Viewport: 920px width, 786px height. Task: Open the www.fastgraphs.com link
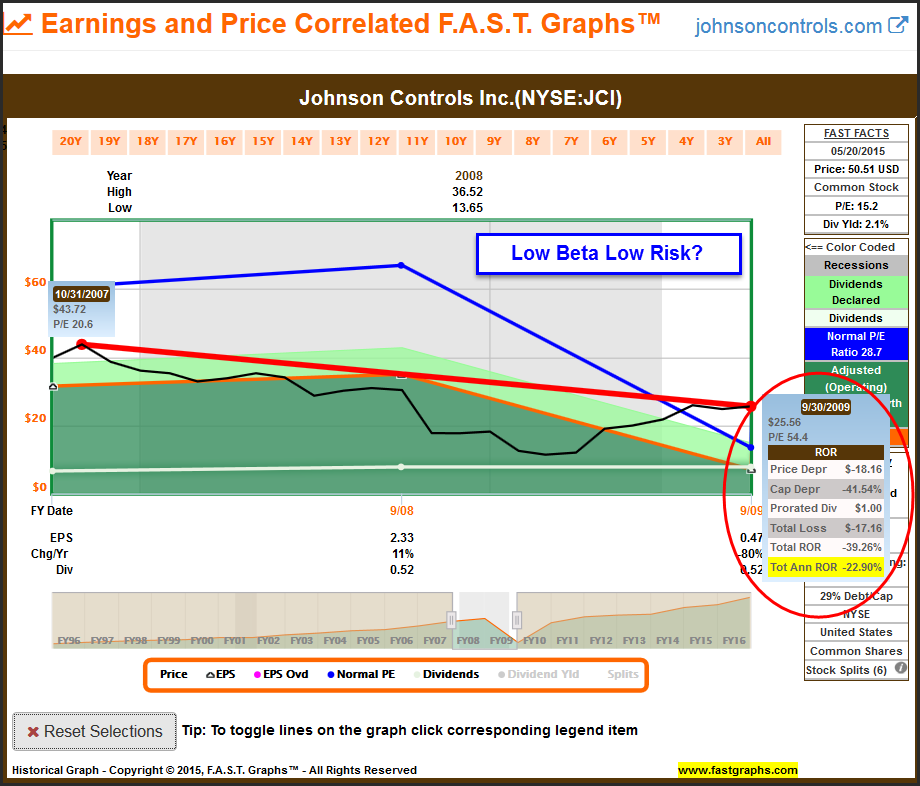pyautogui.click(x=737, y=770)
